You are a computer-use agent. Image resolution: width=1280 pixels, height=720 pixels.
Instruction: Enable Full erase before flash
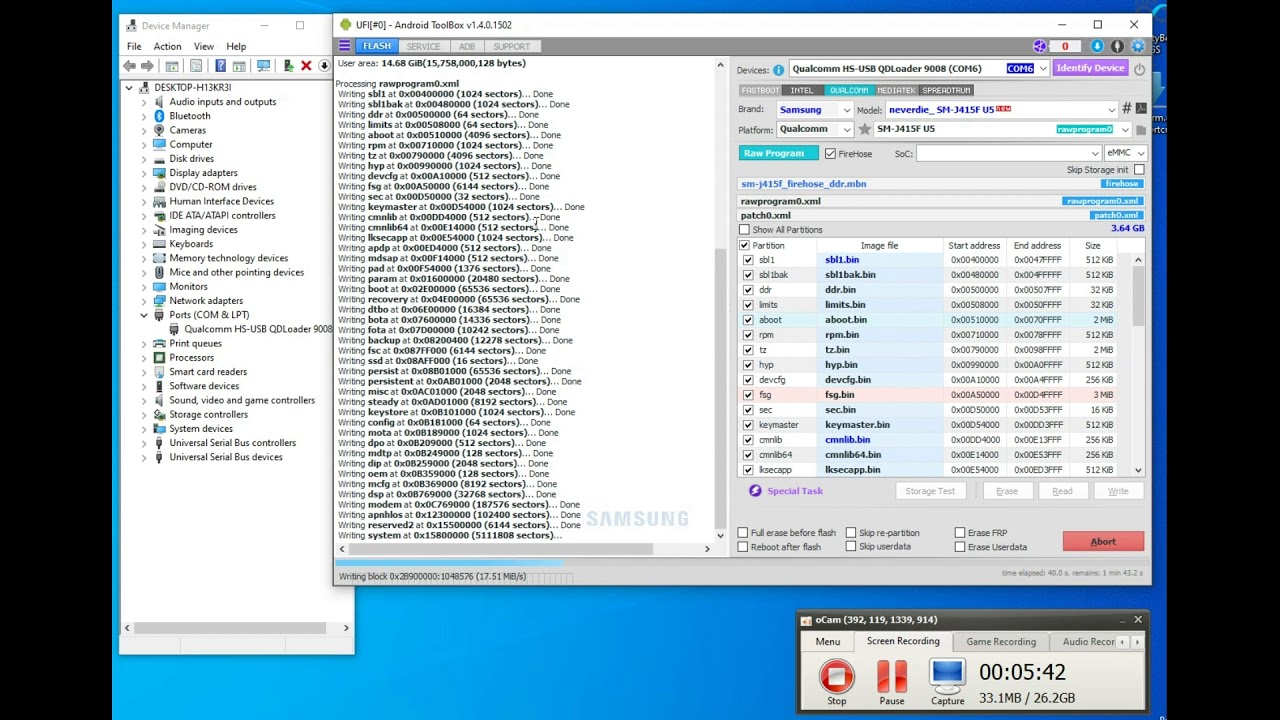(x=743, y=533)
